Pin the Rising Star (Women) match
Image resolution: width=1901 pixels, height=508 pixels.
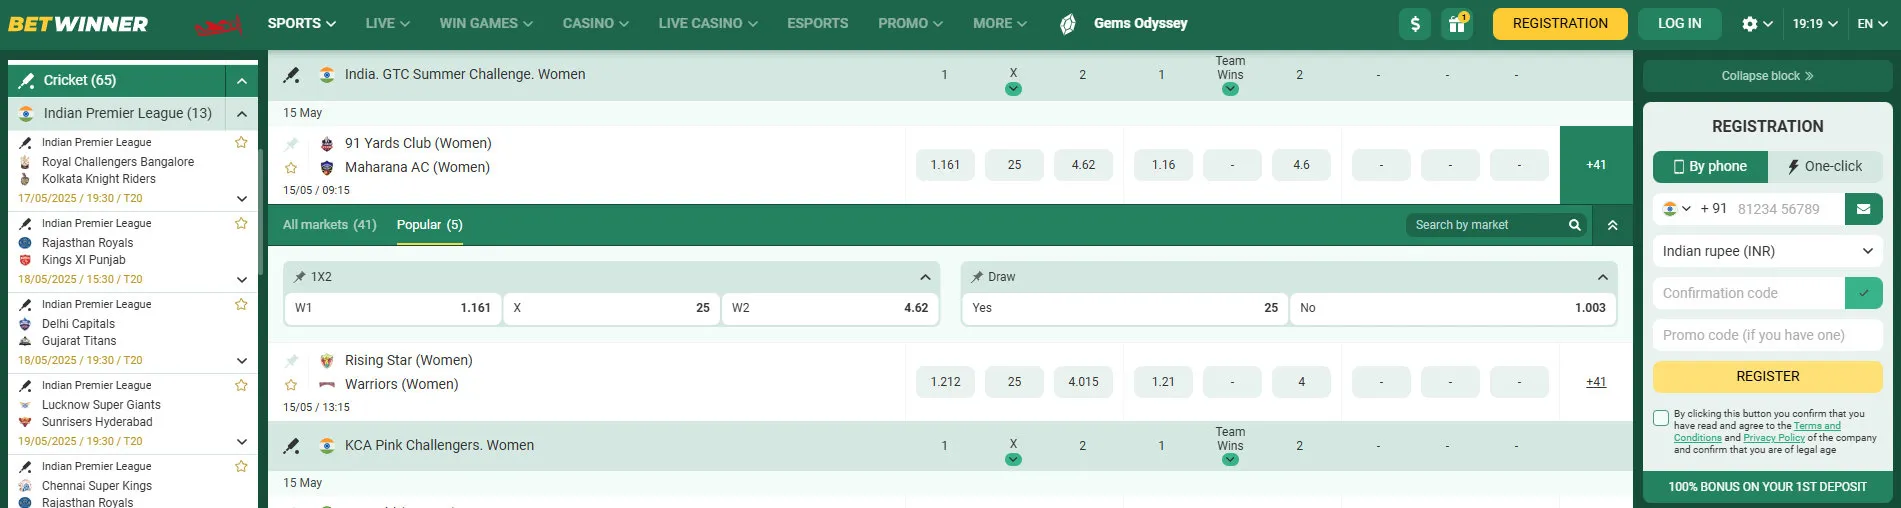291,361
